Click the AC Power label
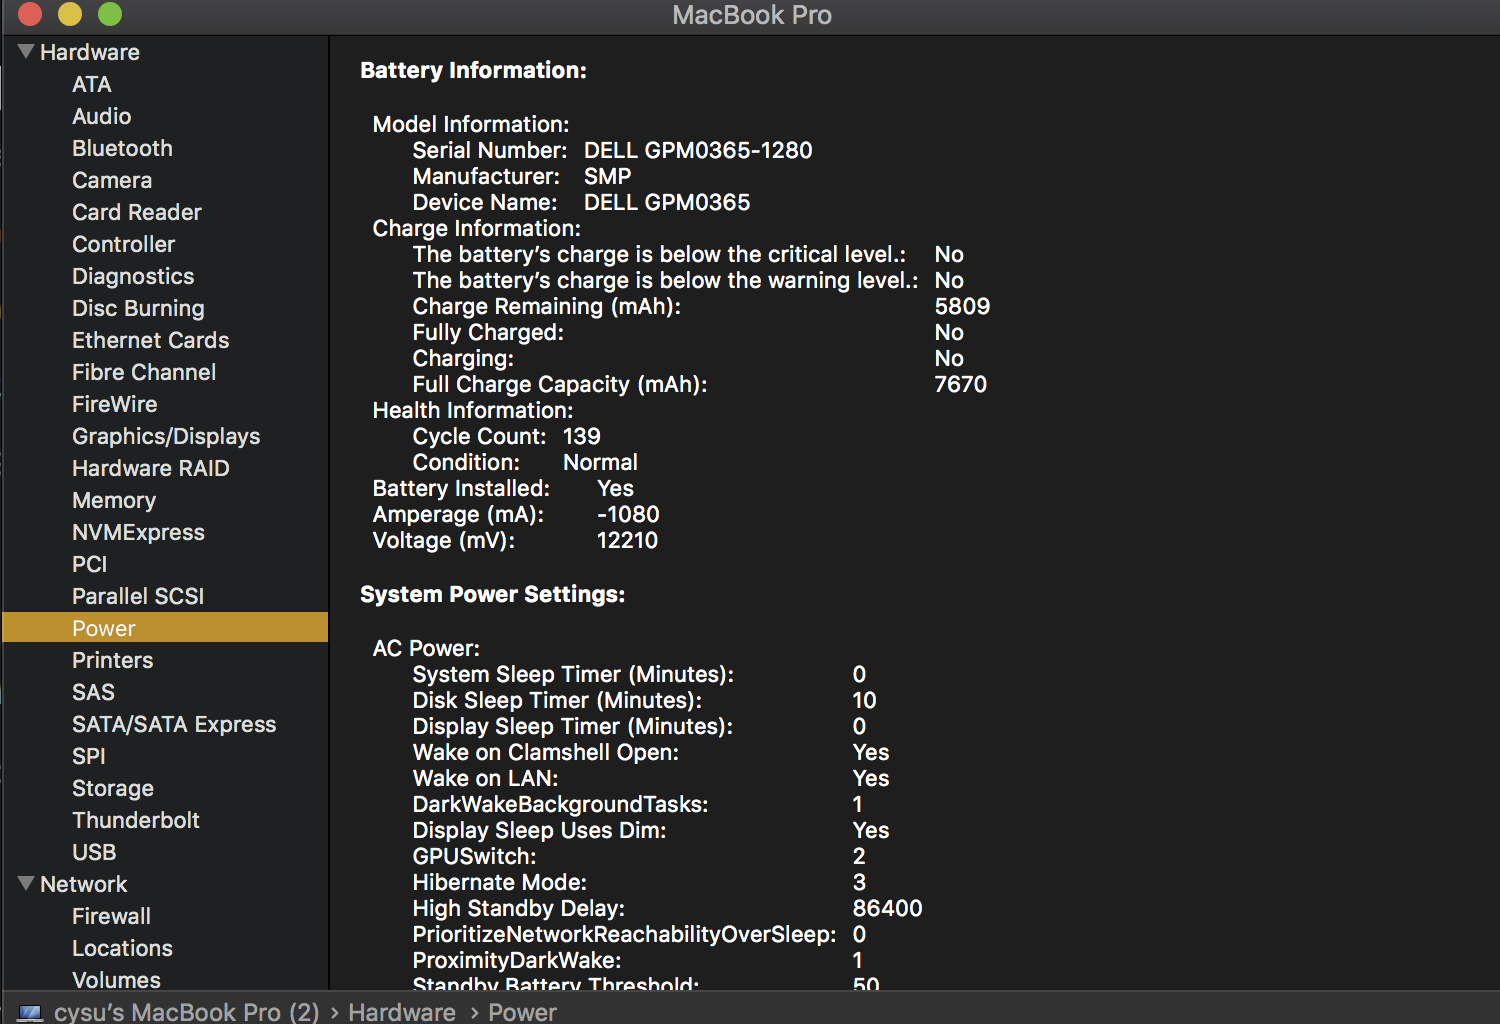Screen dimensions: 1500x1024 (426, 648)
